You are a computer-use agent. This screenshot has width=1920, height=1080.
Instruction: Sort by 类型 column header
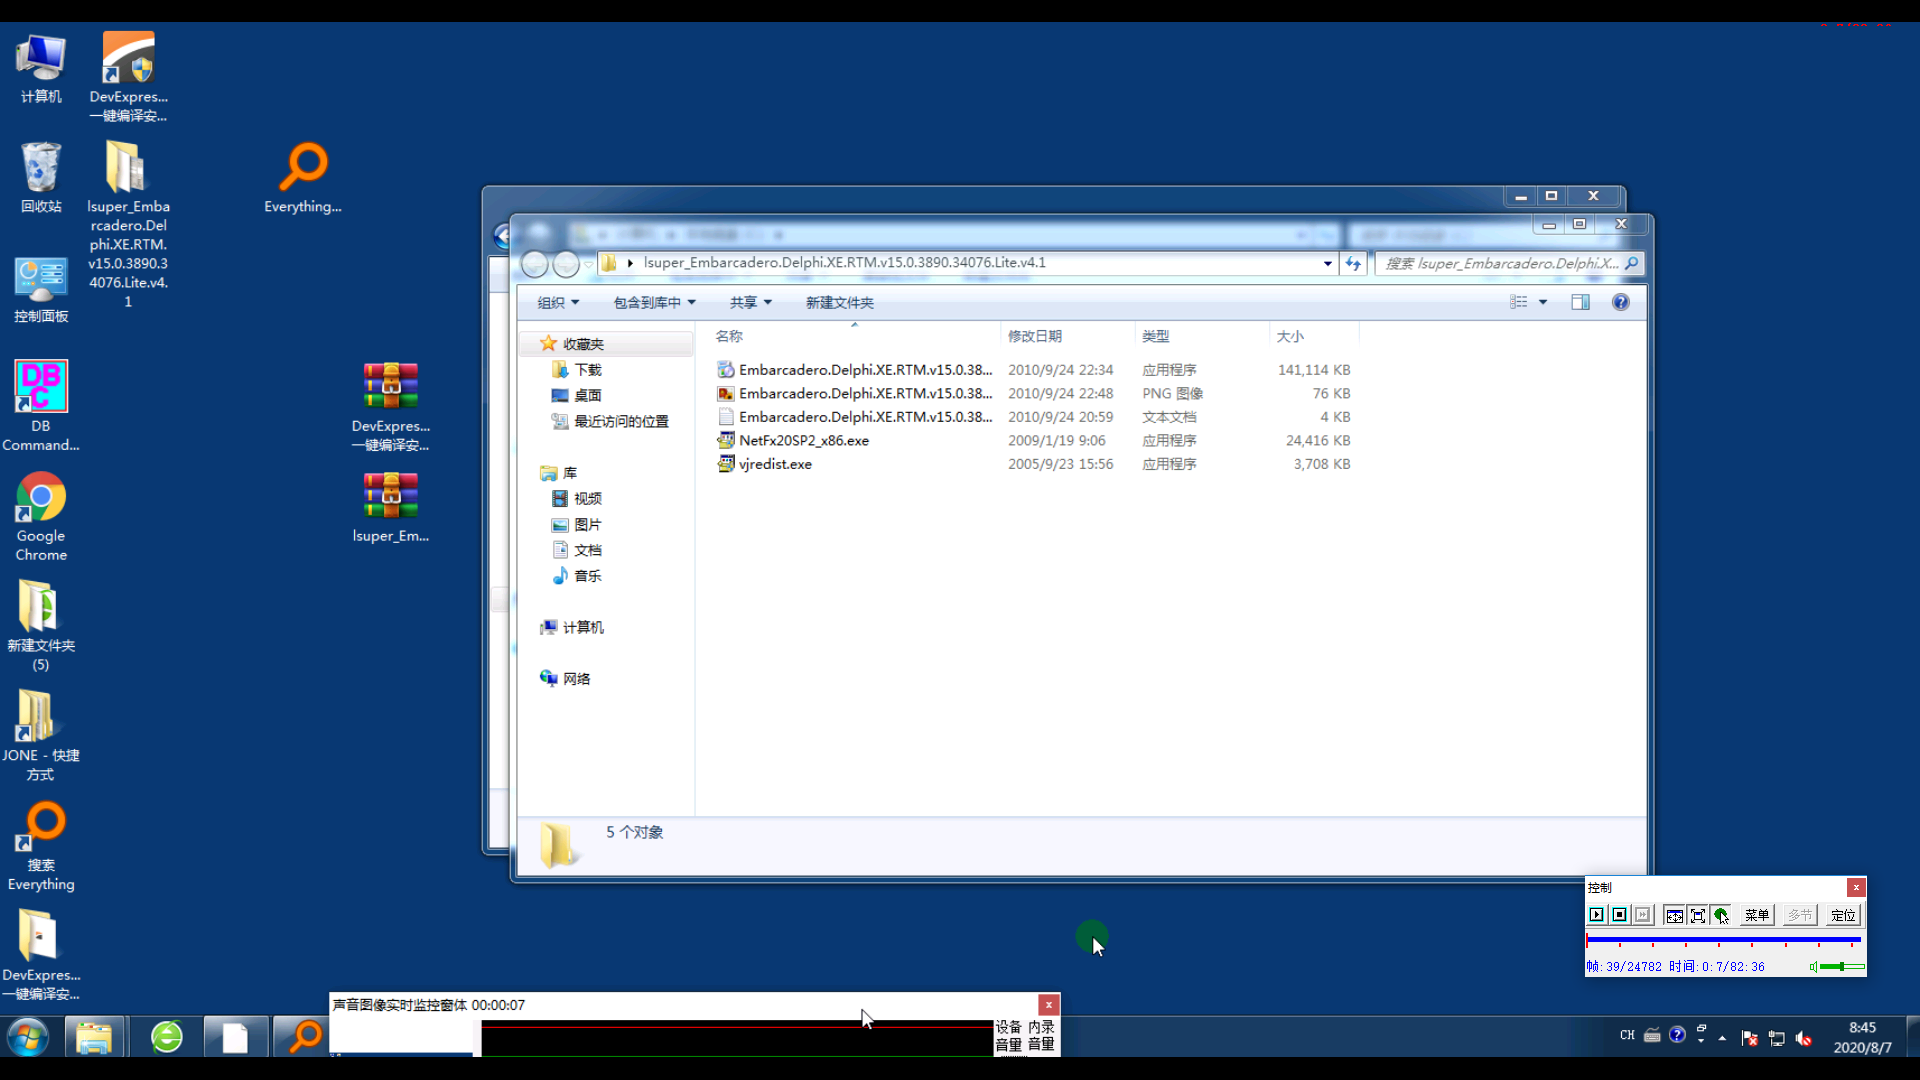pos(1201,336)
